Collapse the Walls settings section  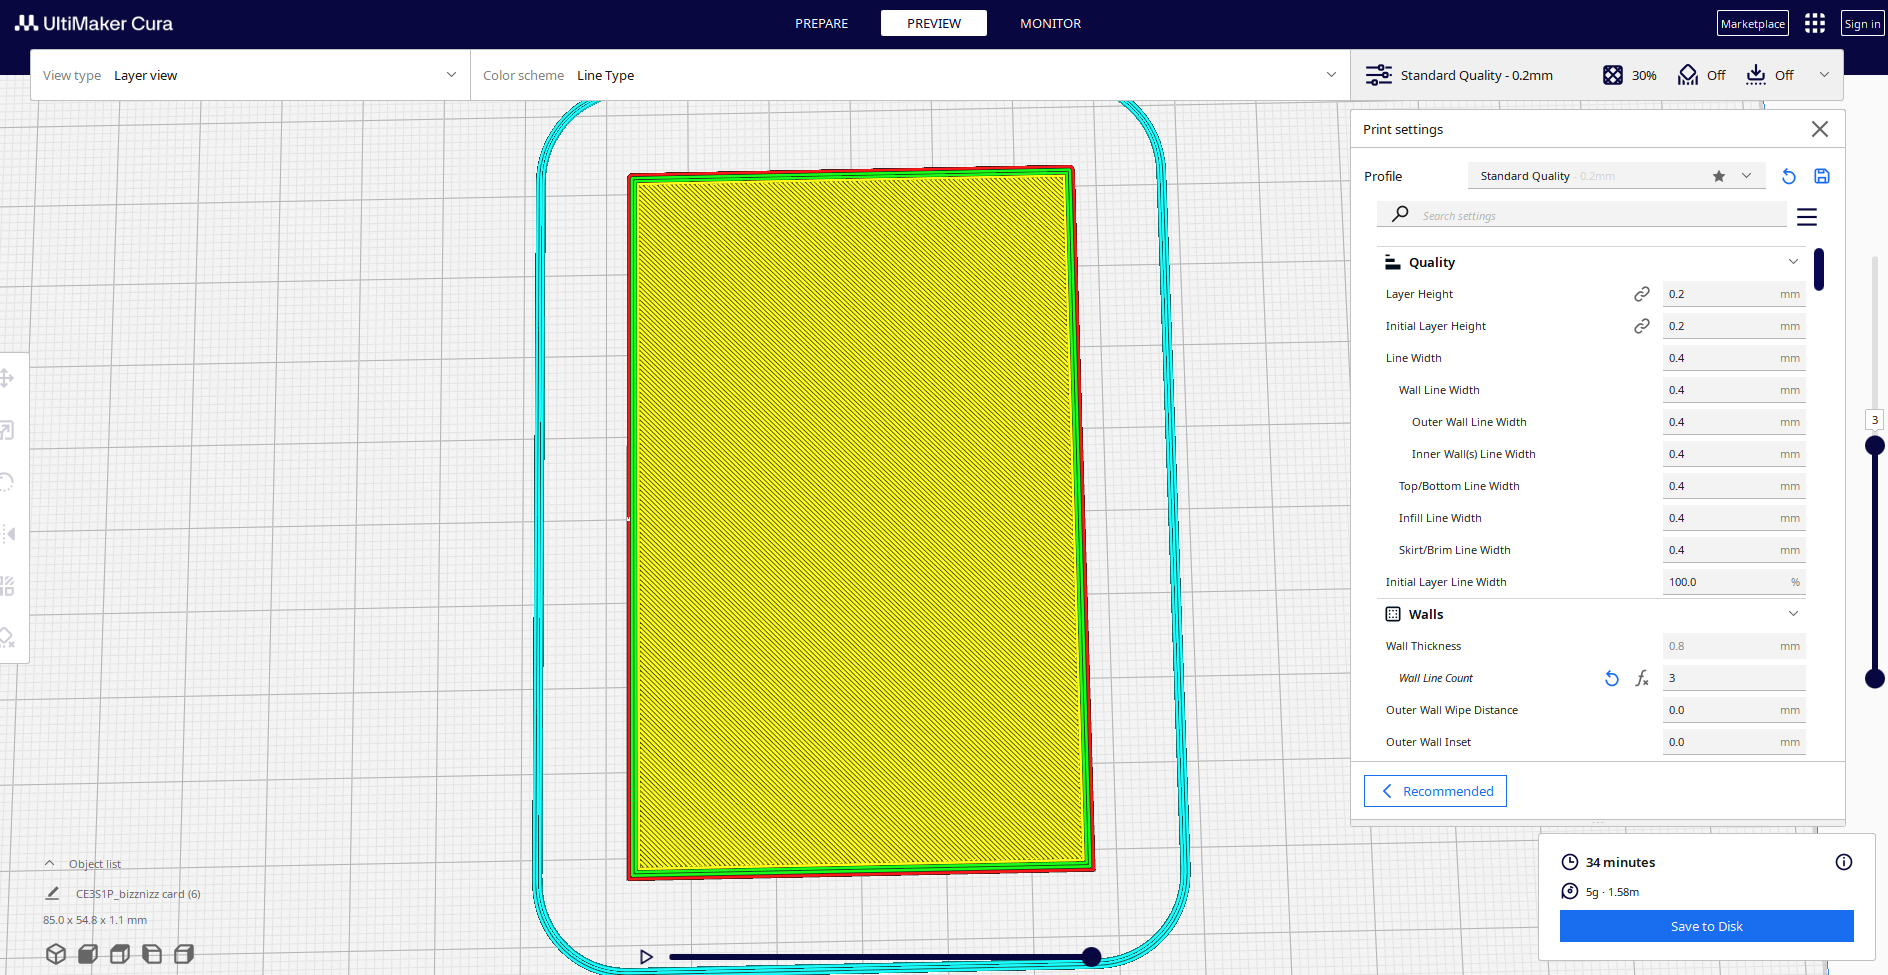point(1792,614)
